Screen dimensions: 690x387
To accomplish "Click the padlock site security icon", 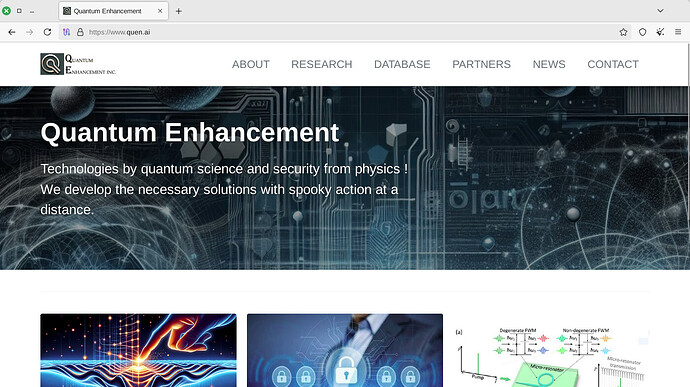I will [80, 32].
